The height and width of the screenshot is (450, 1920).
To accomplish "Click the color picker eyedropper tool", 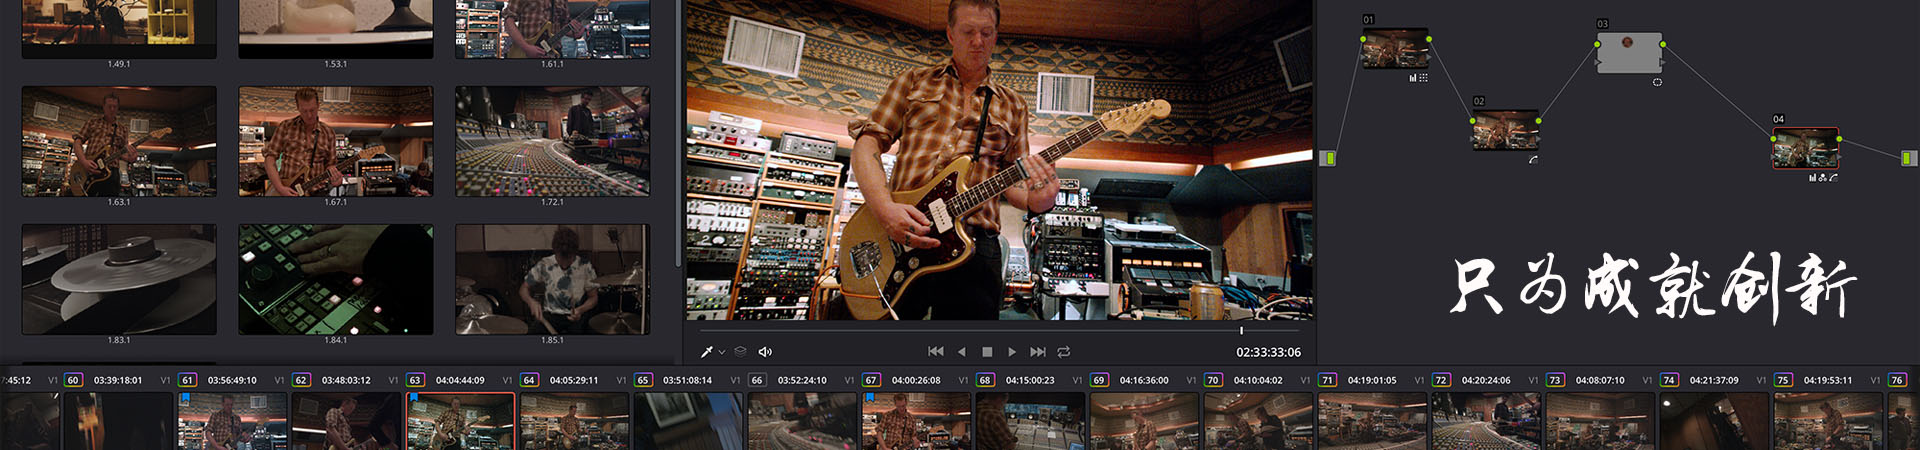I will click(706, 352).
